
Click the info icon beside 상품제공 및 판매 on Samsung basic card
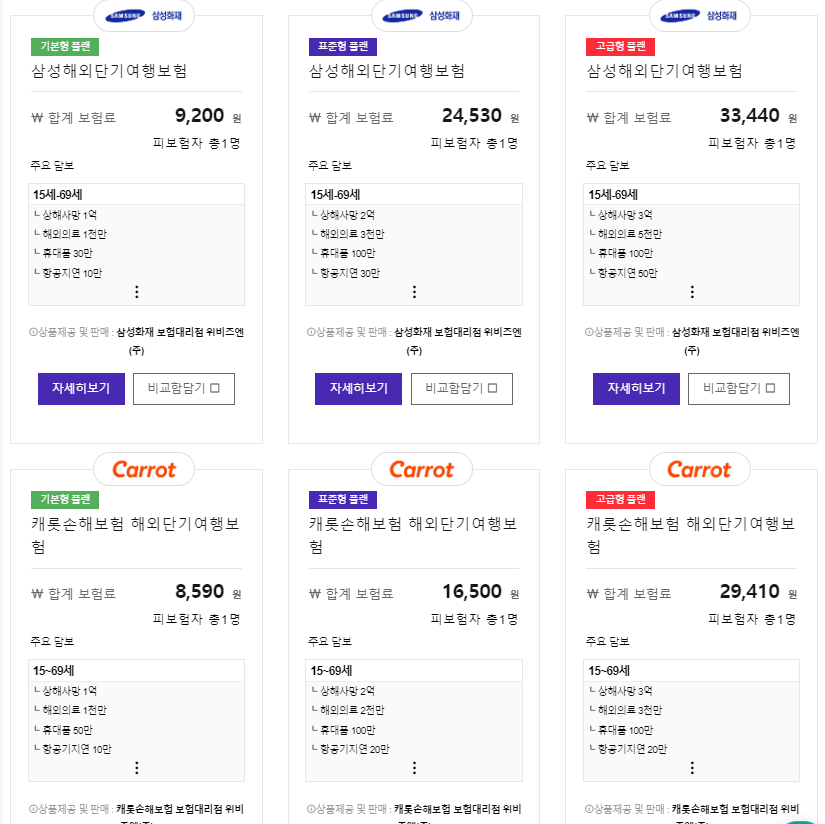coord(33,332)
